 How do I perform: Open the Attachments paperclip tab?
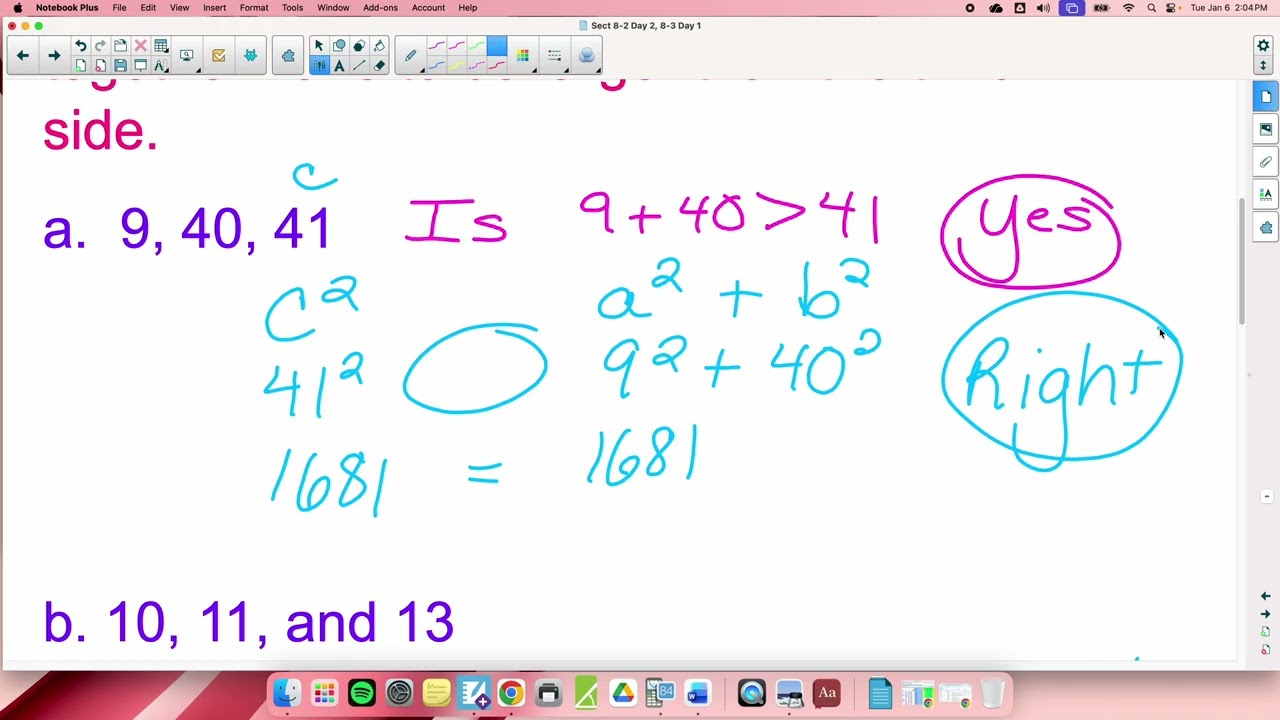point(1266,161)
